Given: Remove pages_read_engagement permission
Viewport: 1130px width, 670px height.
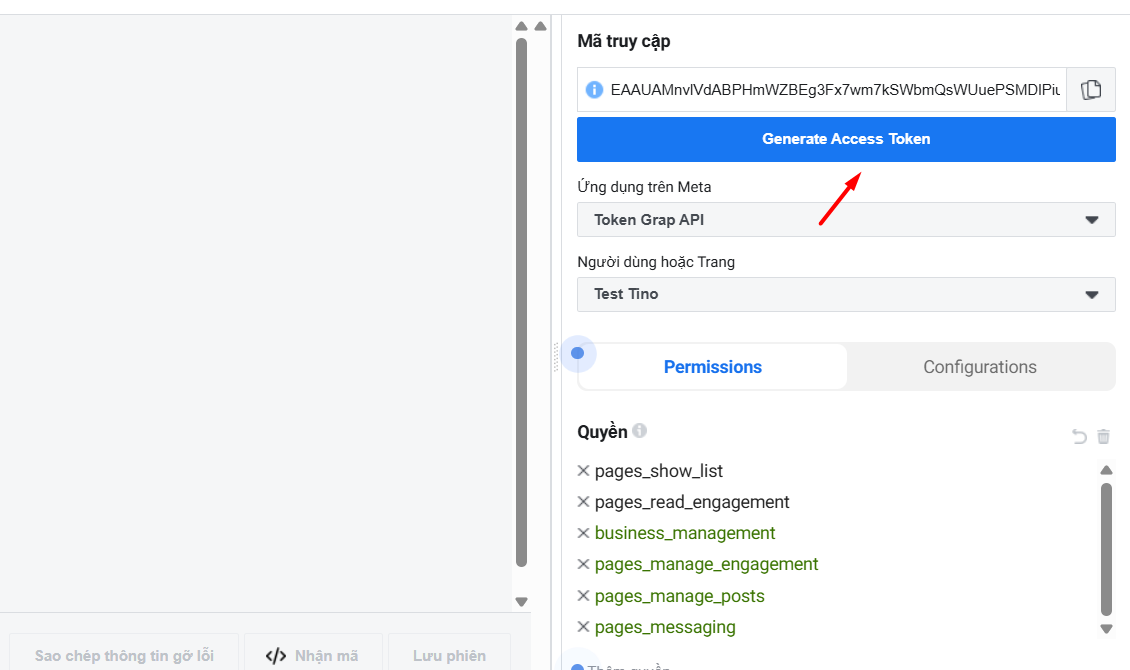Looking at the screenshot, I should click(584, 501).
